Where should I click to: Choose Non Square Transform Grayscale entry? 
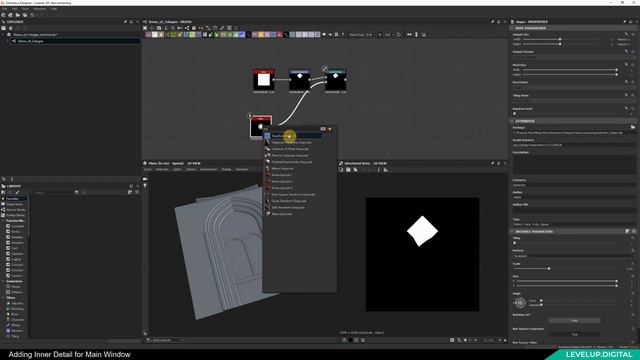(293, 194)
